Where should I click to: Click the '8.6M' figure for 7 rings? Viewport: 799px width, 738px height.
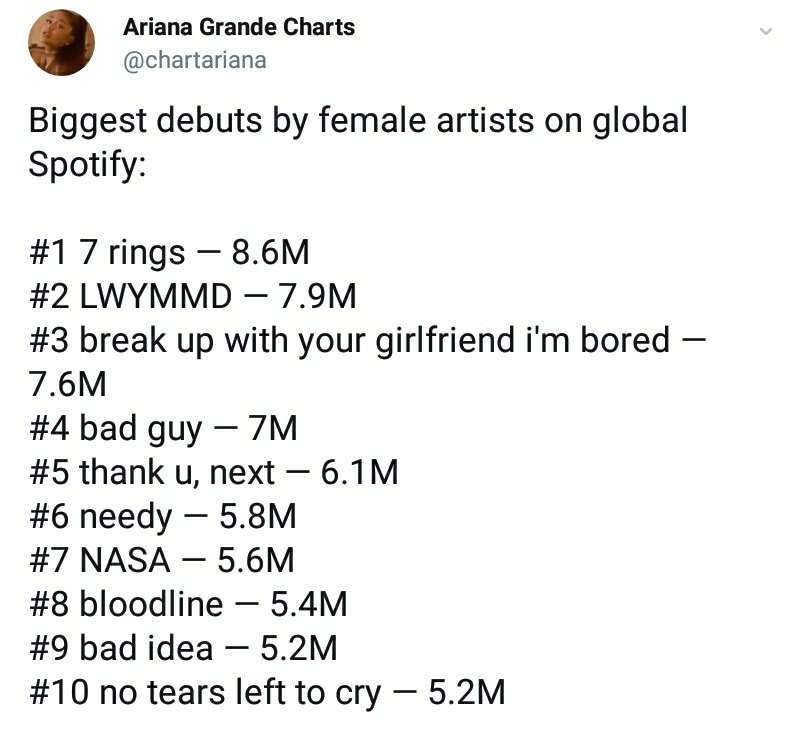click(270, 253)
